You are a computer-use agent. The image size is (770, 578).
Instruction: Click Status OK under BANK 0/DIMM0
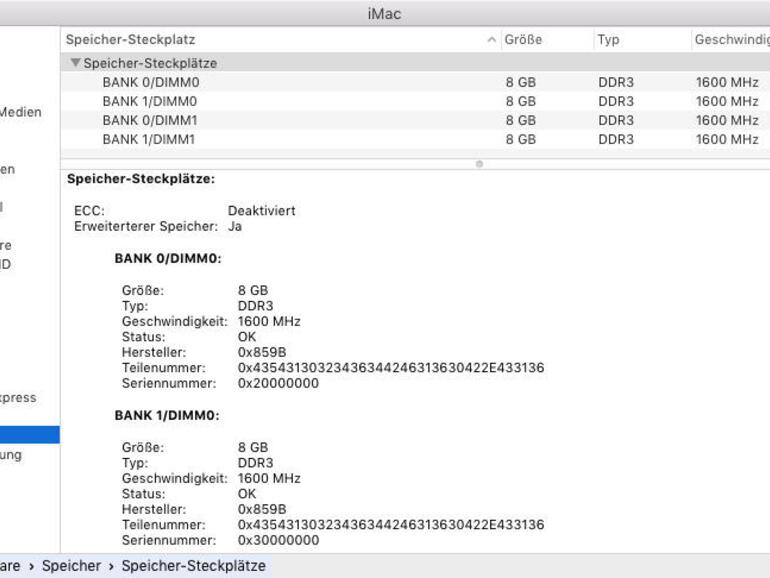tap(247, 337)
